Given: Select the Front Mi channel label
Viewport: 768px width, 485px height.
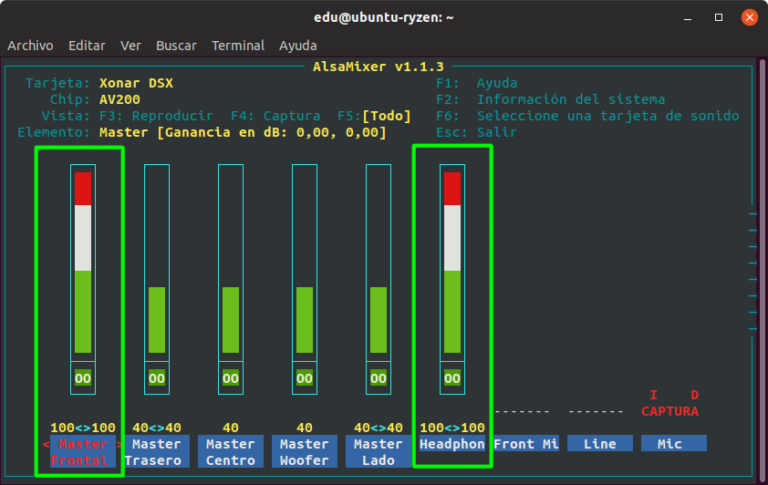Looking at the screenshot, I should (x=526, y=444).
